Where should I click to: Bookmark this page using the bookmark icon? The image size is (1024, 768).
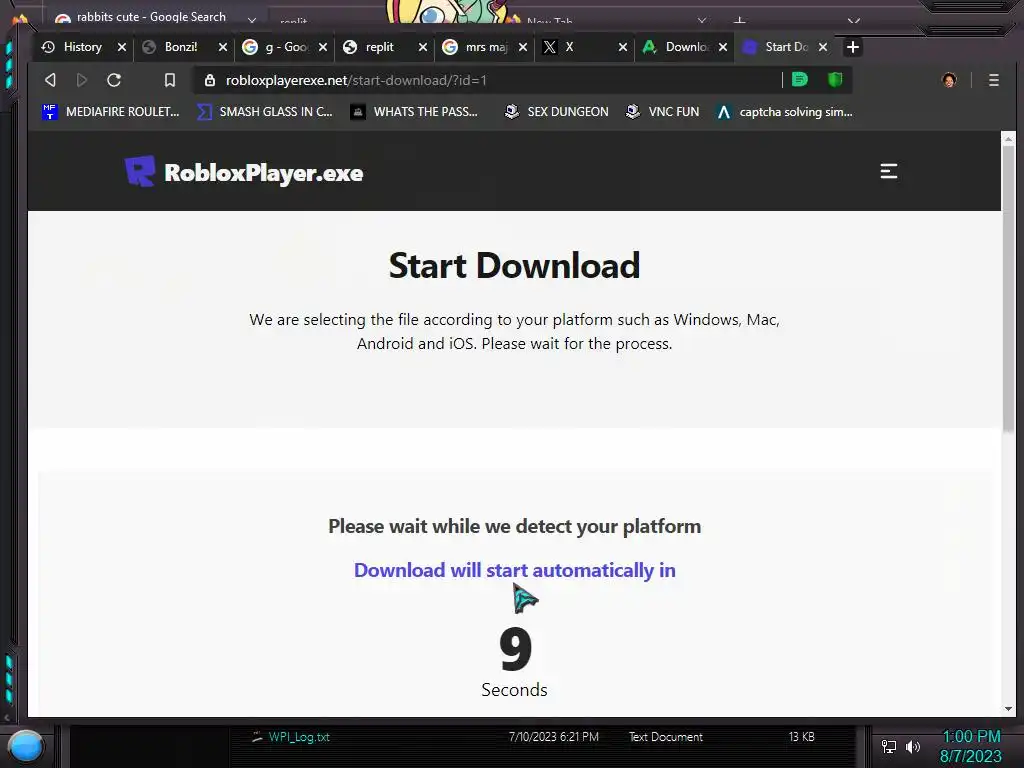tap(170, 80)
